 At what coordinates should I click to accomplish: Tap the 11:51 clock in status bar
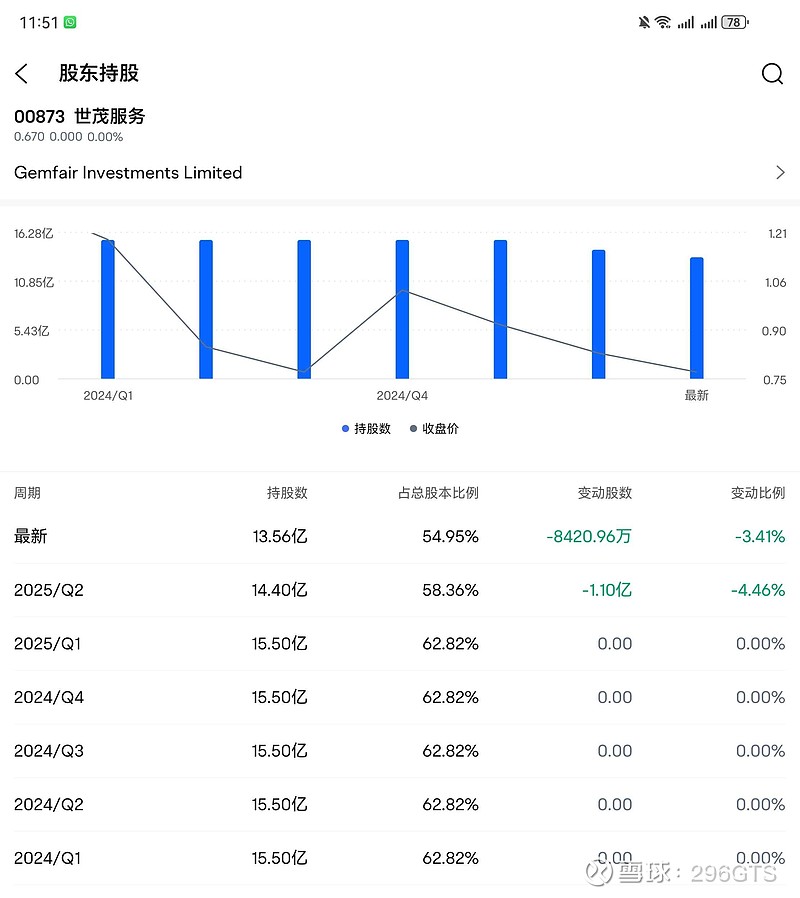tap(39, 22)
